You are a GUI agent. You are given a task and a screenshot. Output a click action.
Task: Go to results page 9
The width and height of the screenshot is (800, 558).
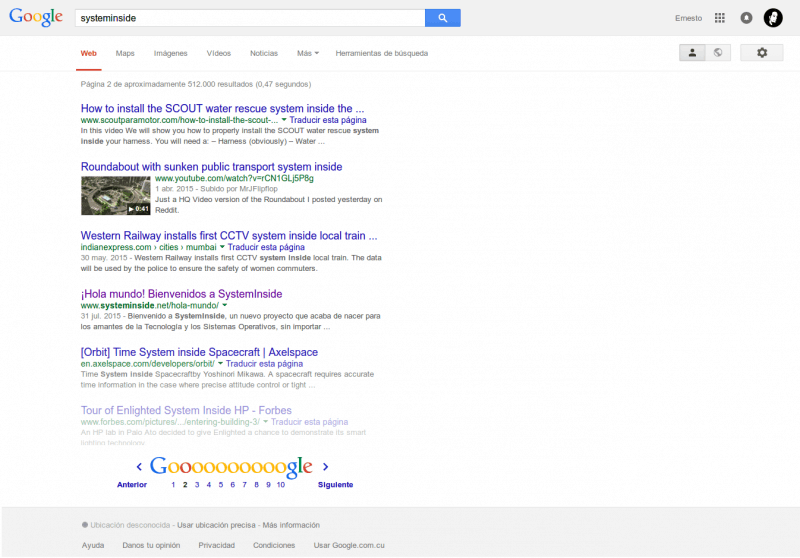click(x=268, y=485)
